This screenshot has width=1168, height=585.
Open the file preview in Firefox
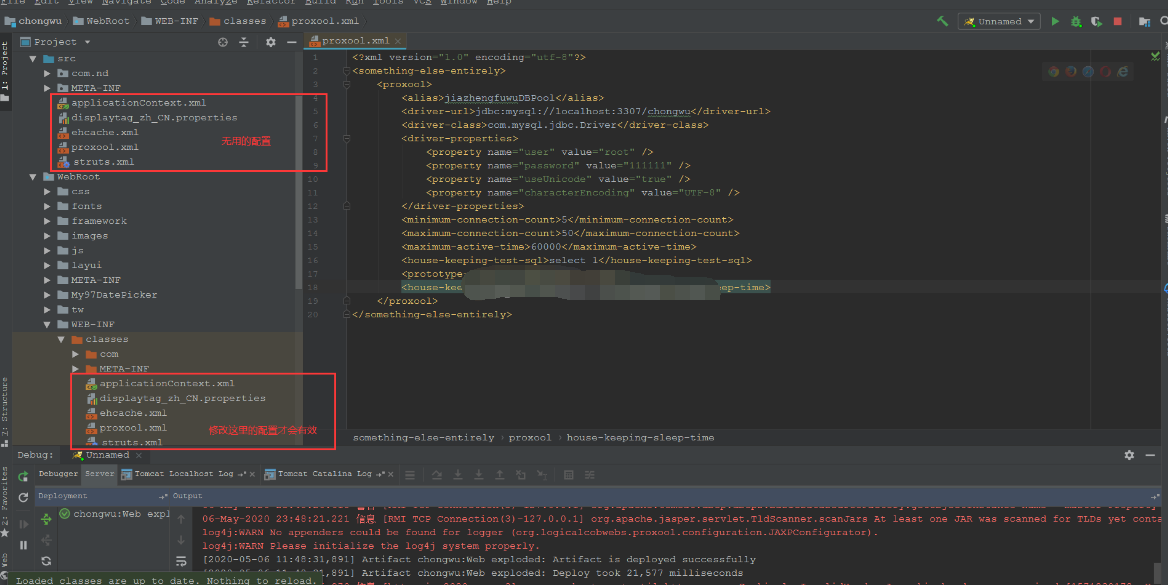pos(1070,72)
